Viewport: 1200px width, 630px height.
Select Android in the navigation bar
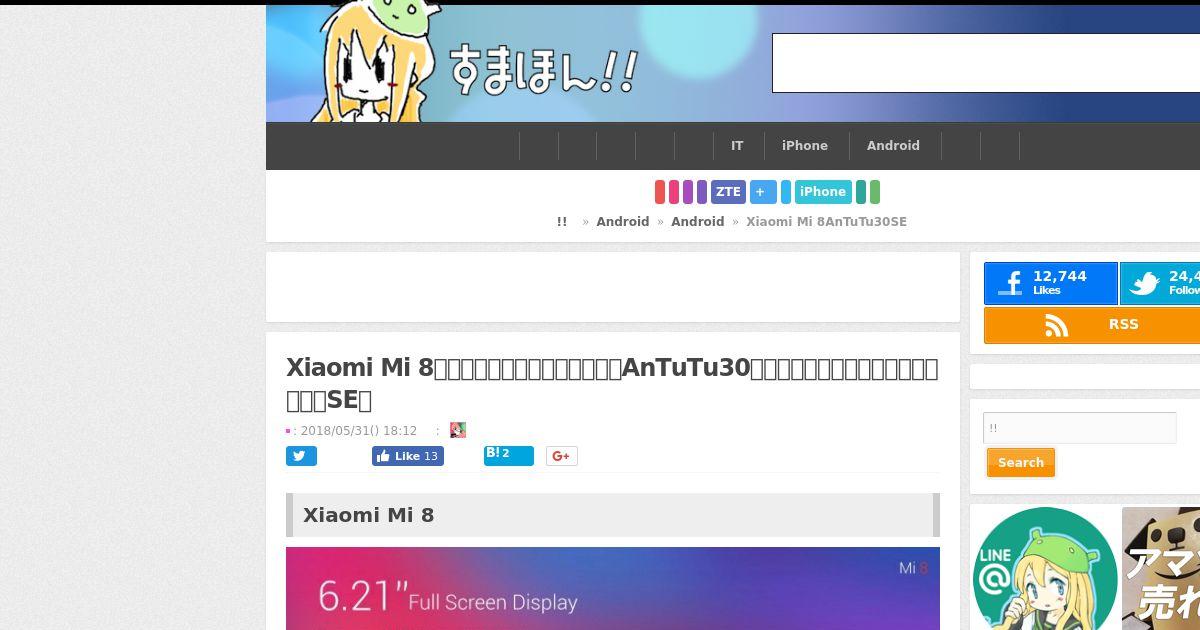point(893,146)
